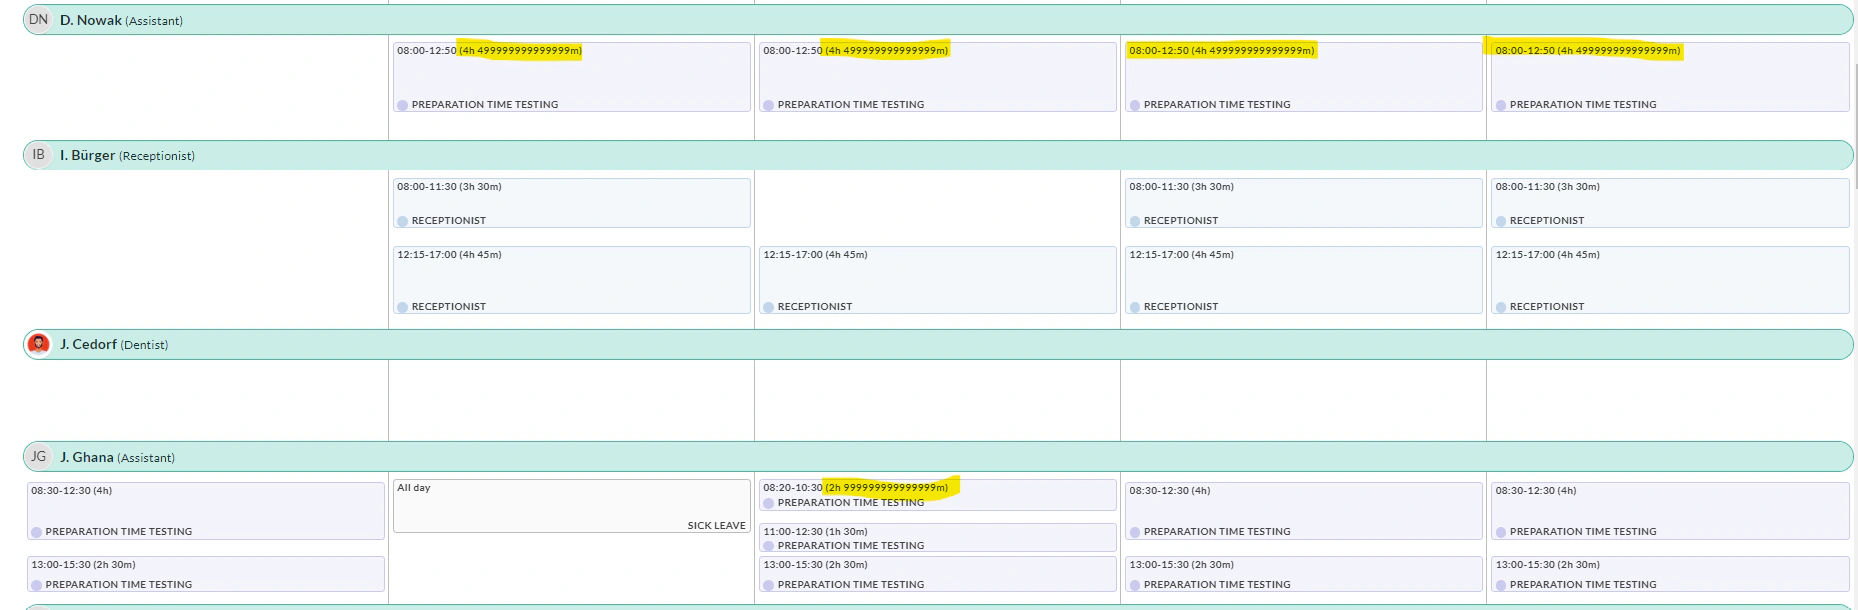This screenshot has height=610, width=1858.
Task: Click the vertical scrollbar at the schedule's right edge
Action: point(1855,125)
